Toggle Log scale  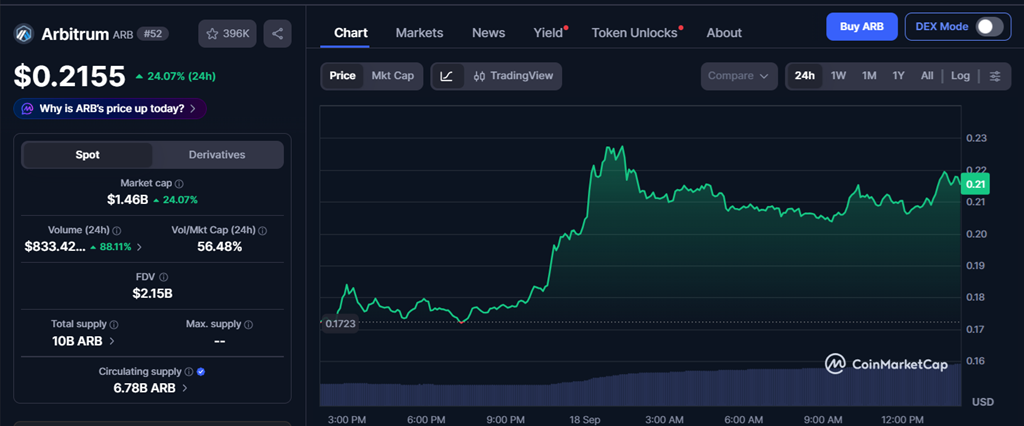[x=960, y=76]
